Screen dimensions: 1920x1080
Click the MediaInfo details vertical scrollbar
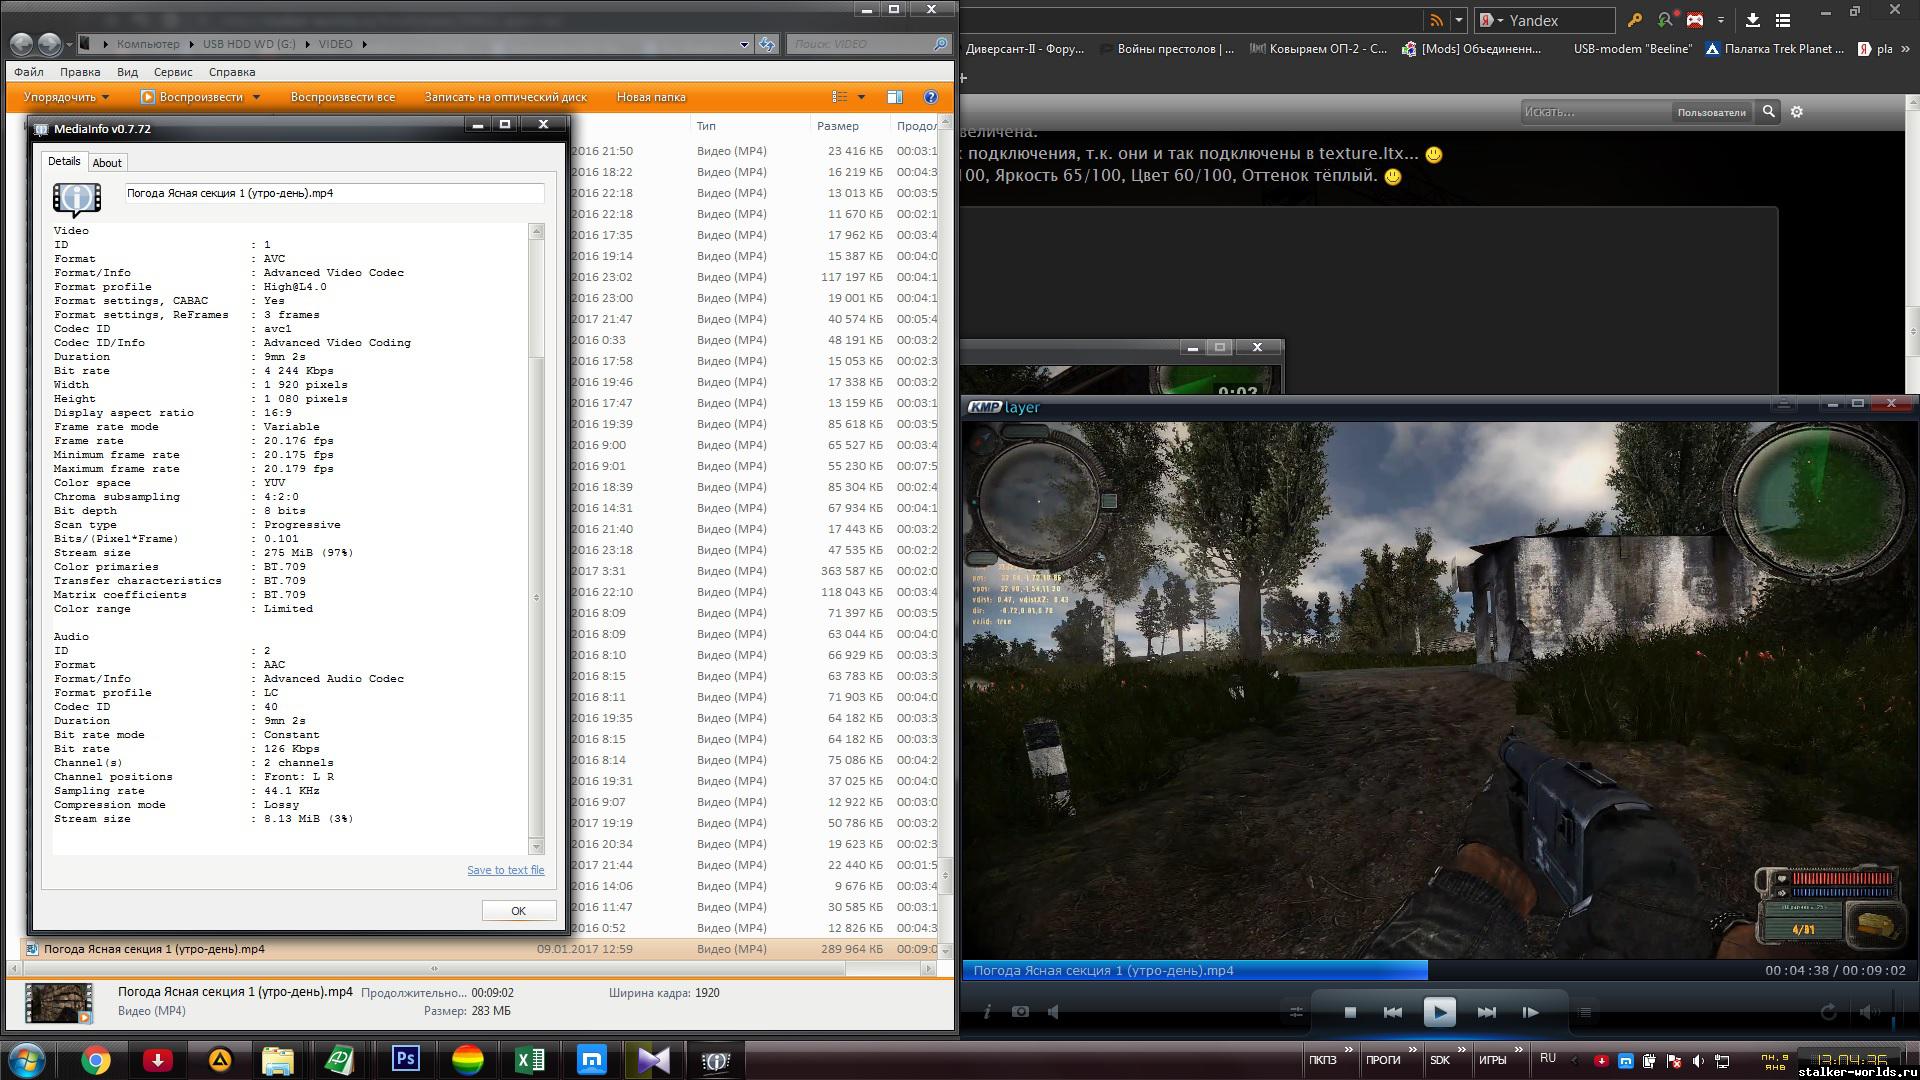(x=537, y=539)
